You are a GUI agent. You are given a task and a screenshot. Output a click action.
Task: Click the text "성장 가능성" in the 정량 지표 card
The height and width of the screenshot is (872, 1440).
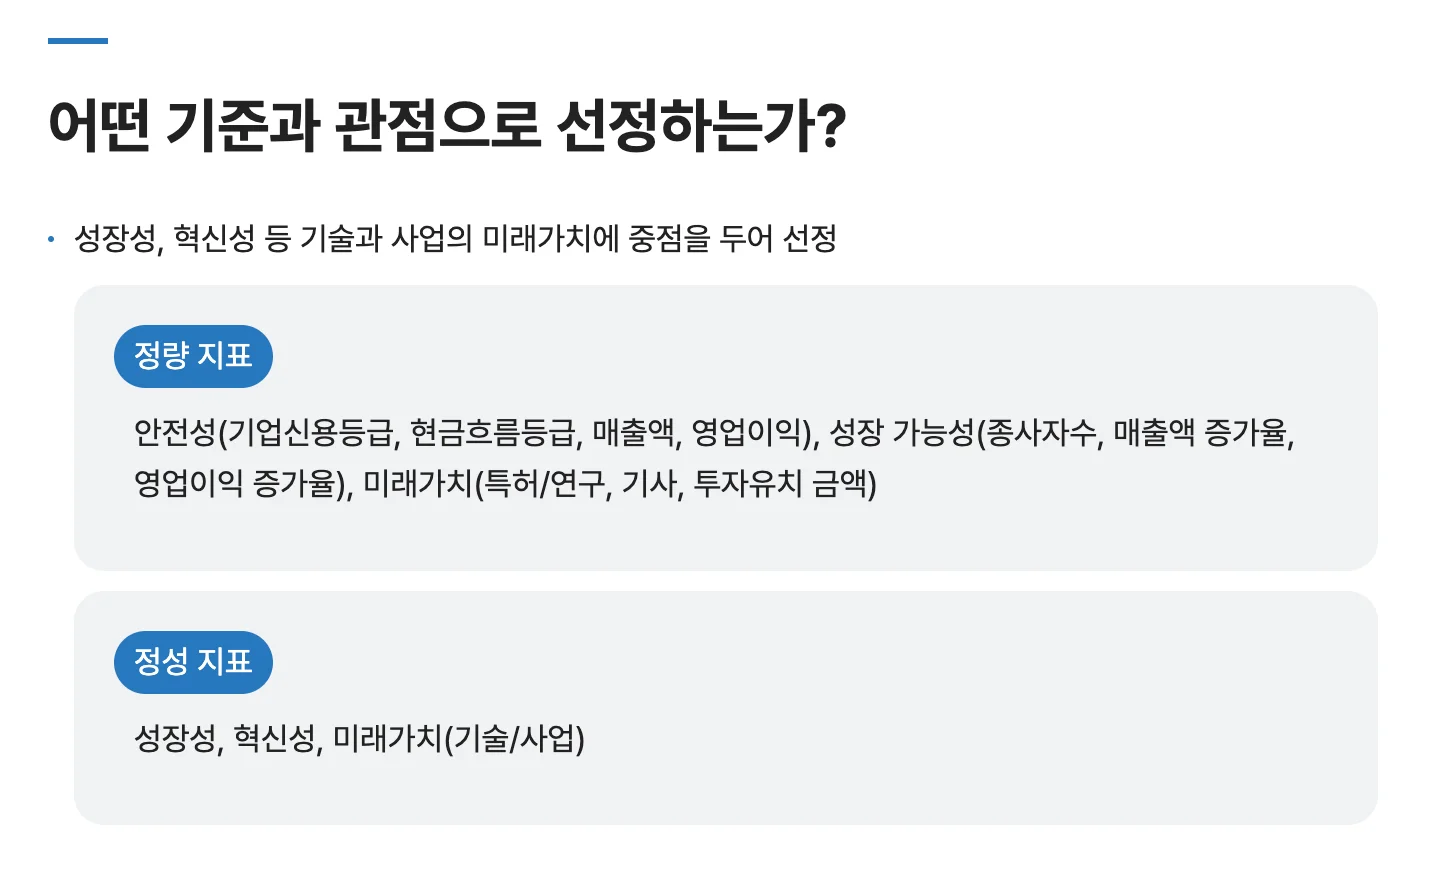(901, 433)
